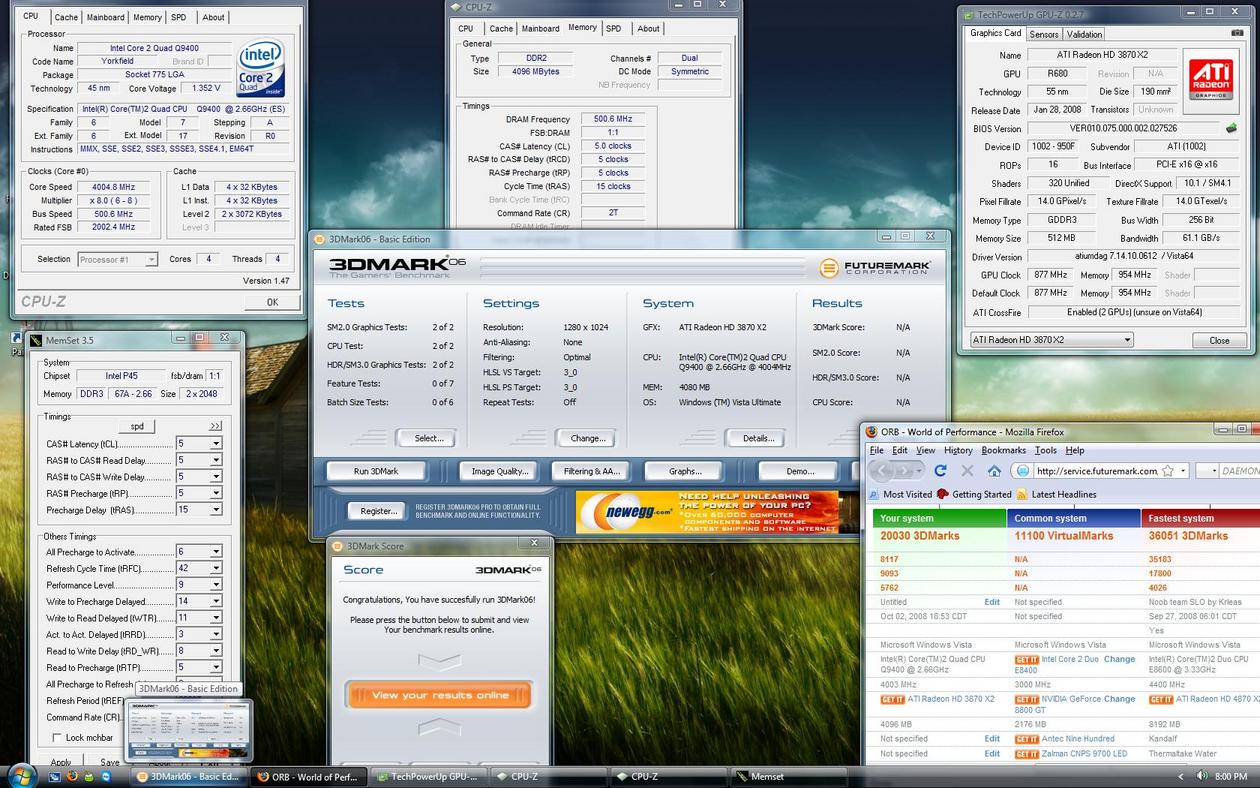The image size is (1260, 788).
Task: Click the Select... button under Tests
Action: (x=428, y=438)
